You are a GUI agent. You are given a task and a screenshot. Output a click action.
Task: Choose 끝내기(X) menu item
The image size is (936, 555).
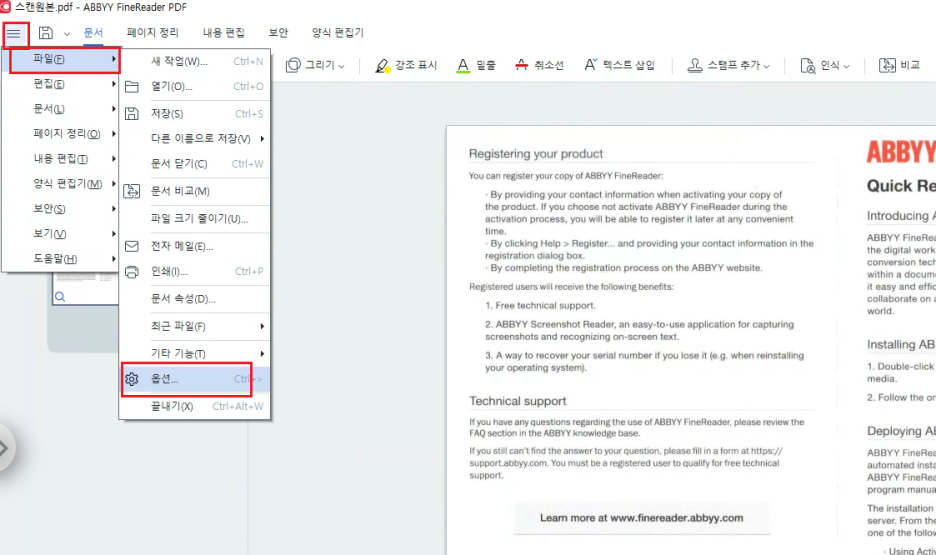[x=195, y=406]
